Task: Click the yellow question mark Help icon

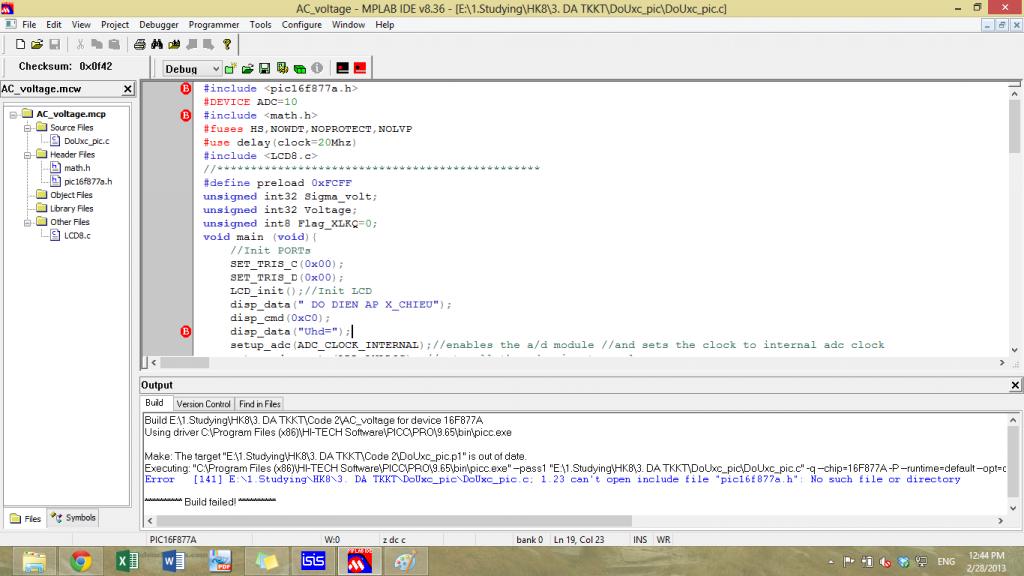Action: click(227, 45)
